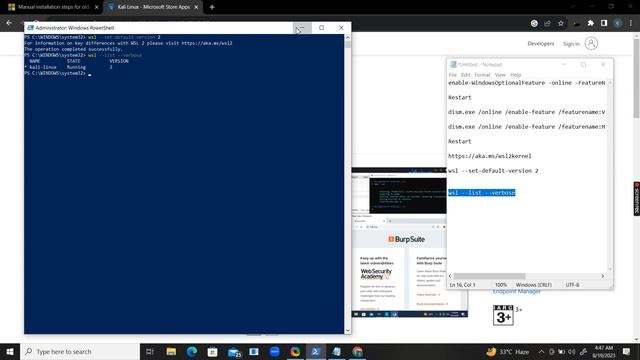Click the browser back arrow
Image resolution: width=640 pixels, height=360 pixels.
pyautogui.click(x=9, y=23)
